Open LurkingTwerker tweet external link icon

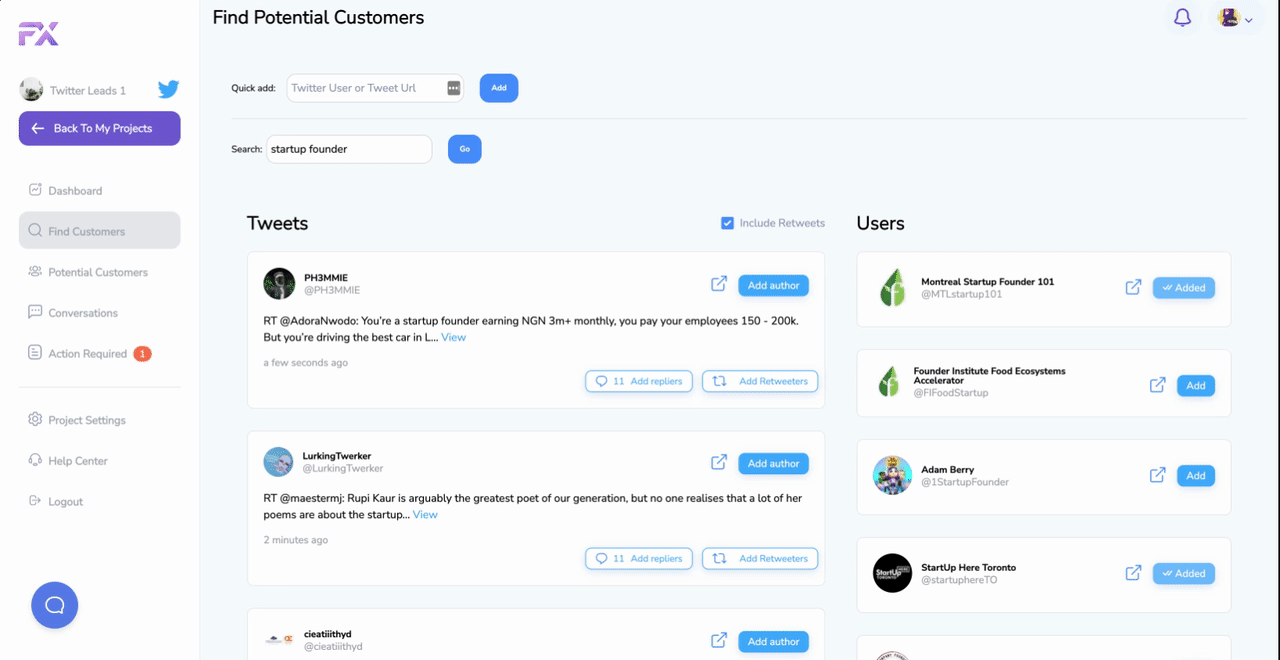coord(719,463)
